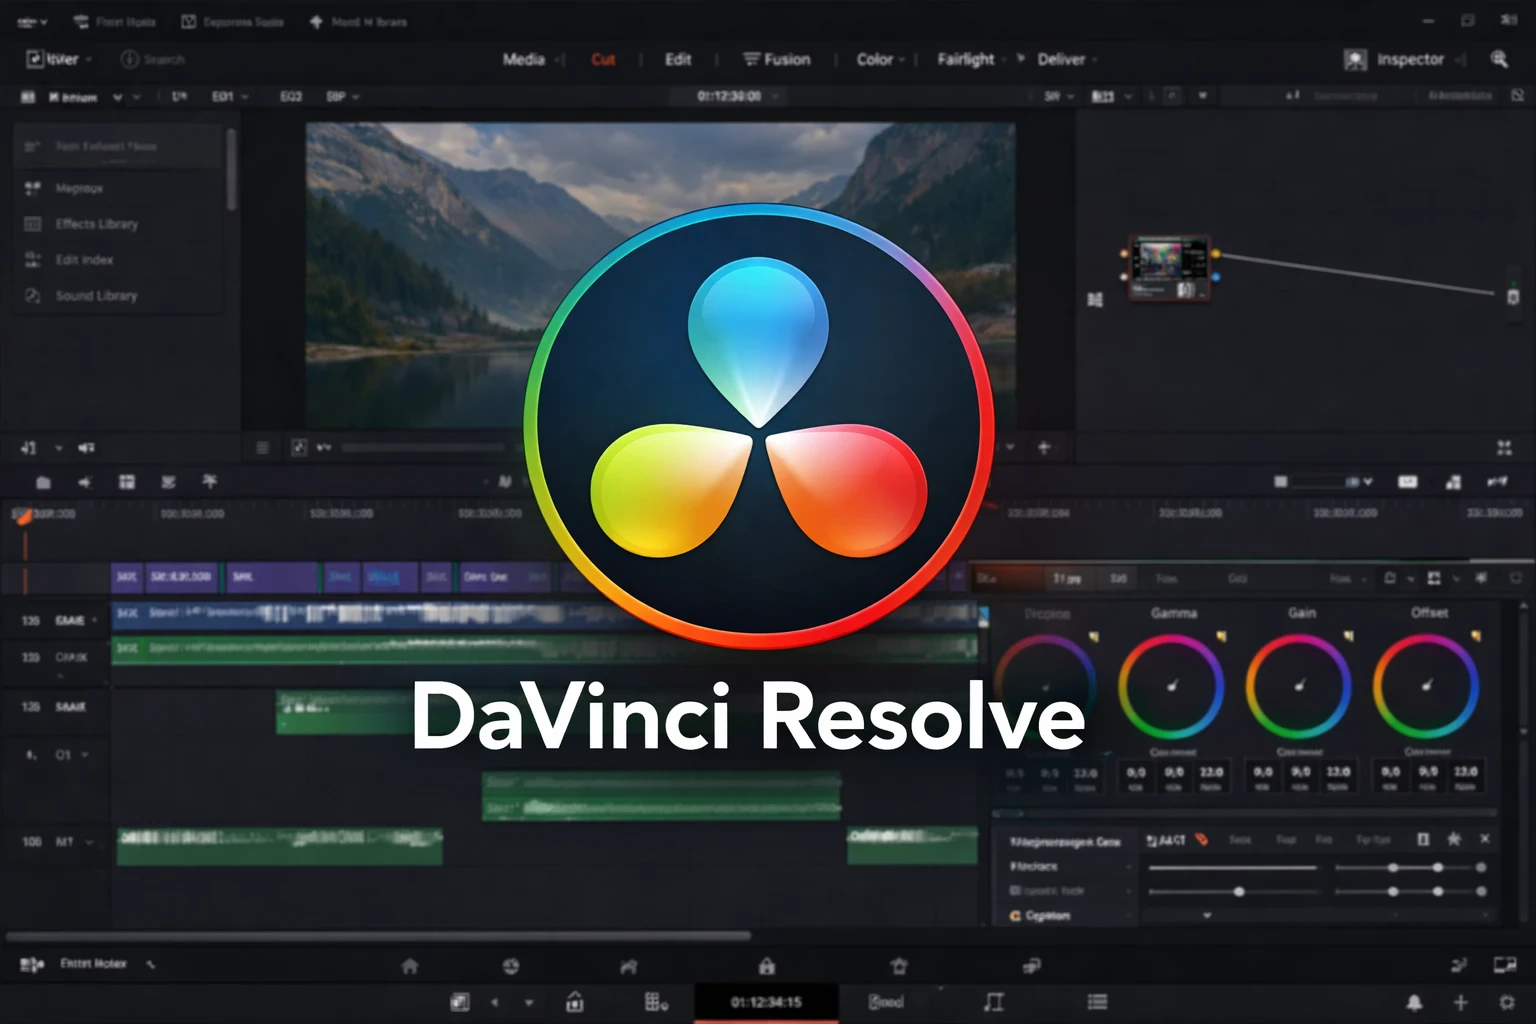
Task: Switch to the Color page
Action: pyautogui.click(x=873, y=59)
